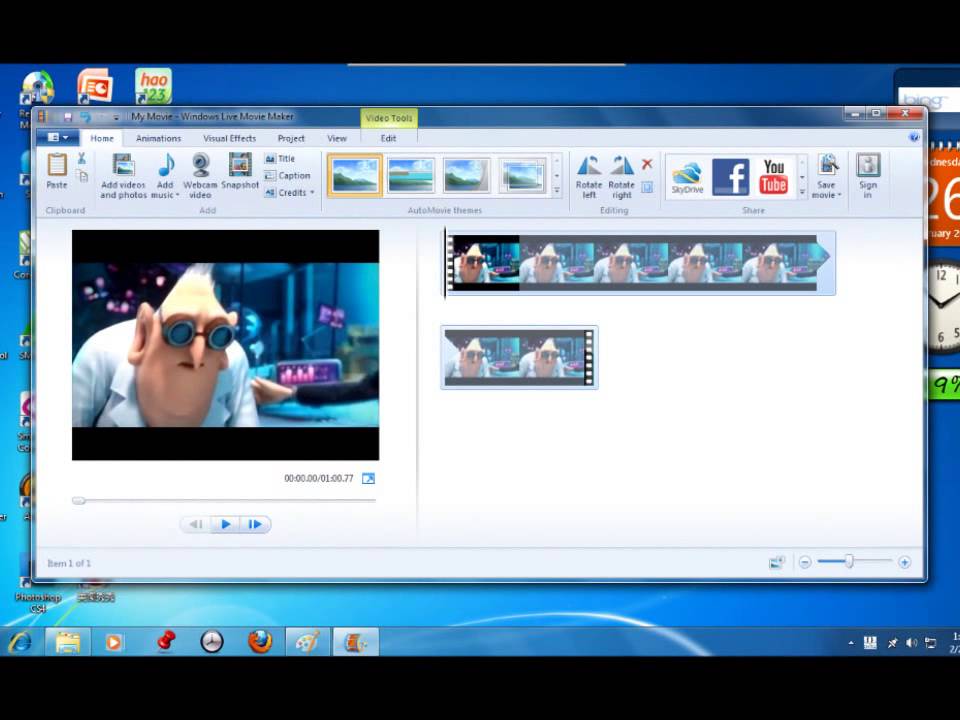Cut selection with the scissors icon
Viewport: 960px width, 720px height.
[x=81, y=159]
